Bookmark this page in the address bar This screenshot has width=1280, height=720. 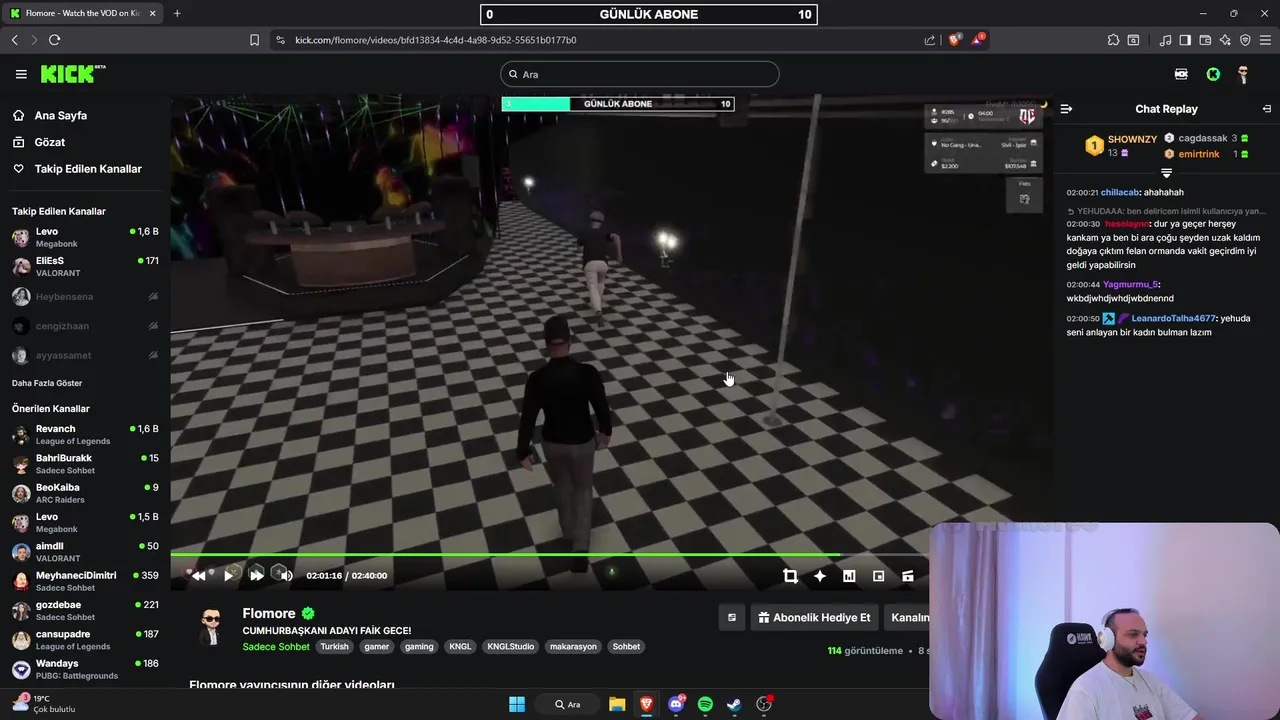coord(254,40)
